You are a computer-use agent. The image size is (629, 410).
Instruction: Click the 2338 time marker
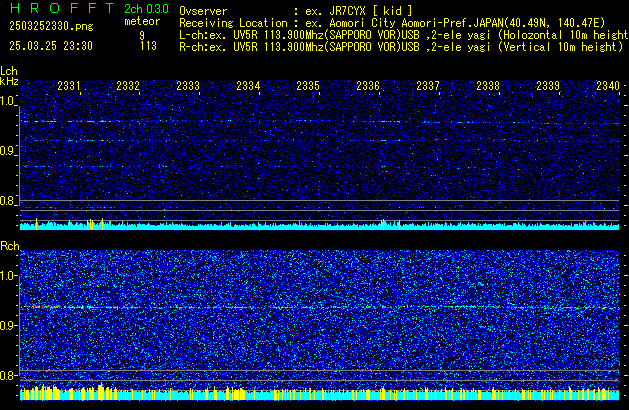(488, 86)
